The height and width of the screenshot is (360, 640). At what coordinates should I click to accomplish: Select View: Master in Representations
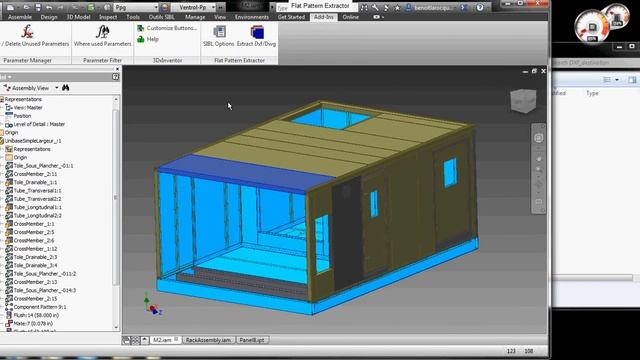[x=28, y=108]
